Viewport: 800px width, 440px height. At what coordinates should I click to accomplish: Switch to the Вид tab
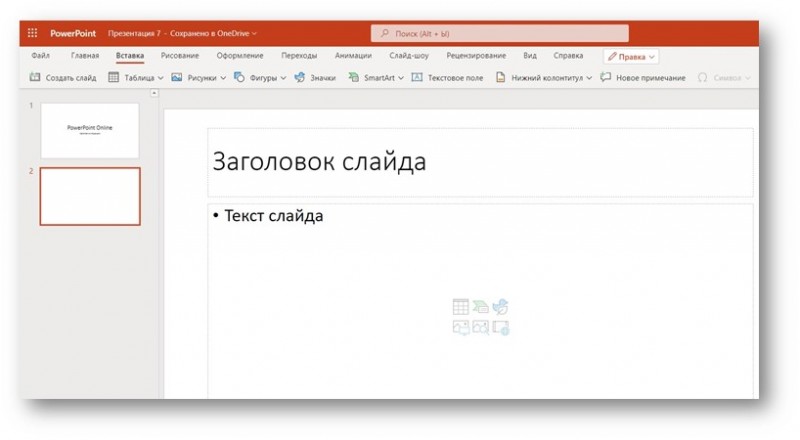(530, 55)
